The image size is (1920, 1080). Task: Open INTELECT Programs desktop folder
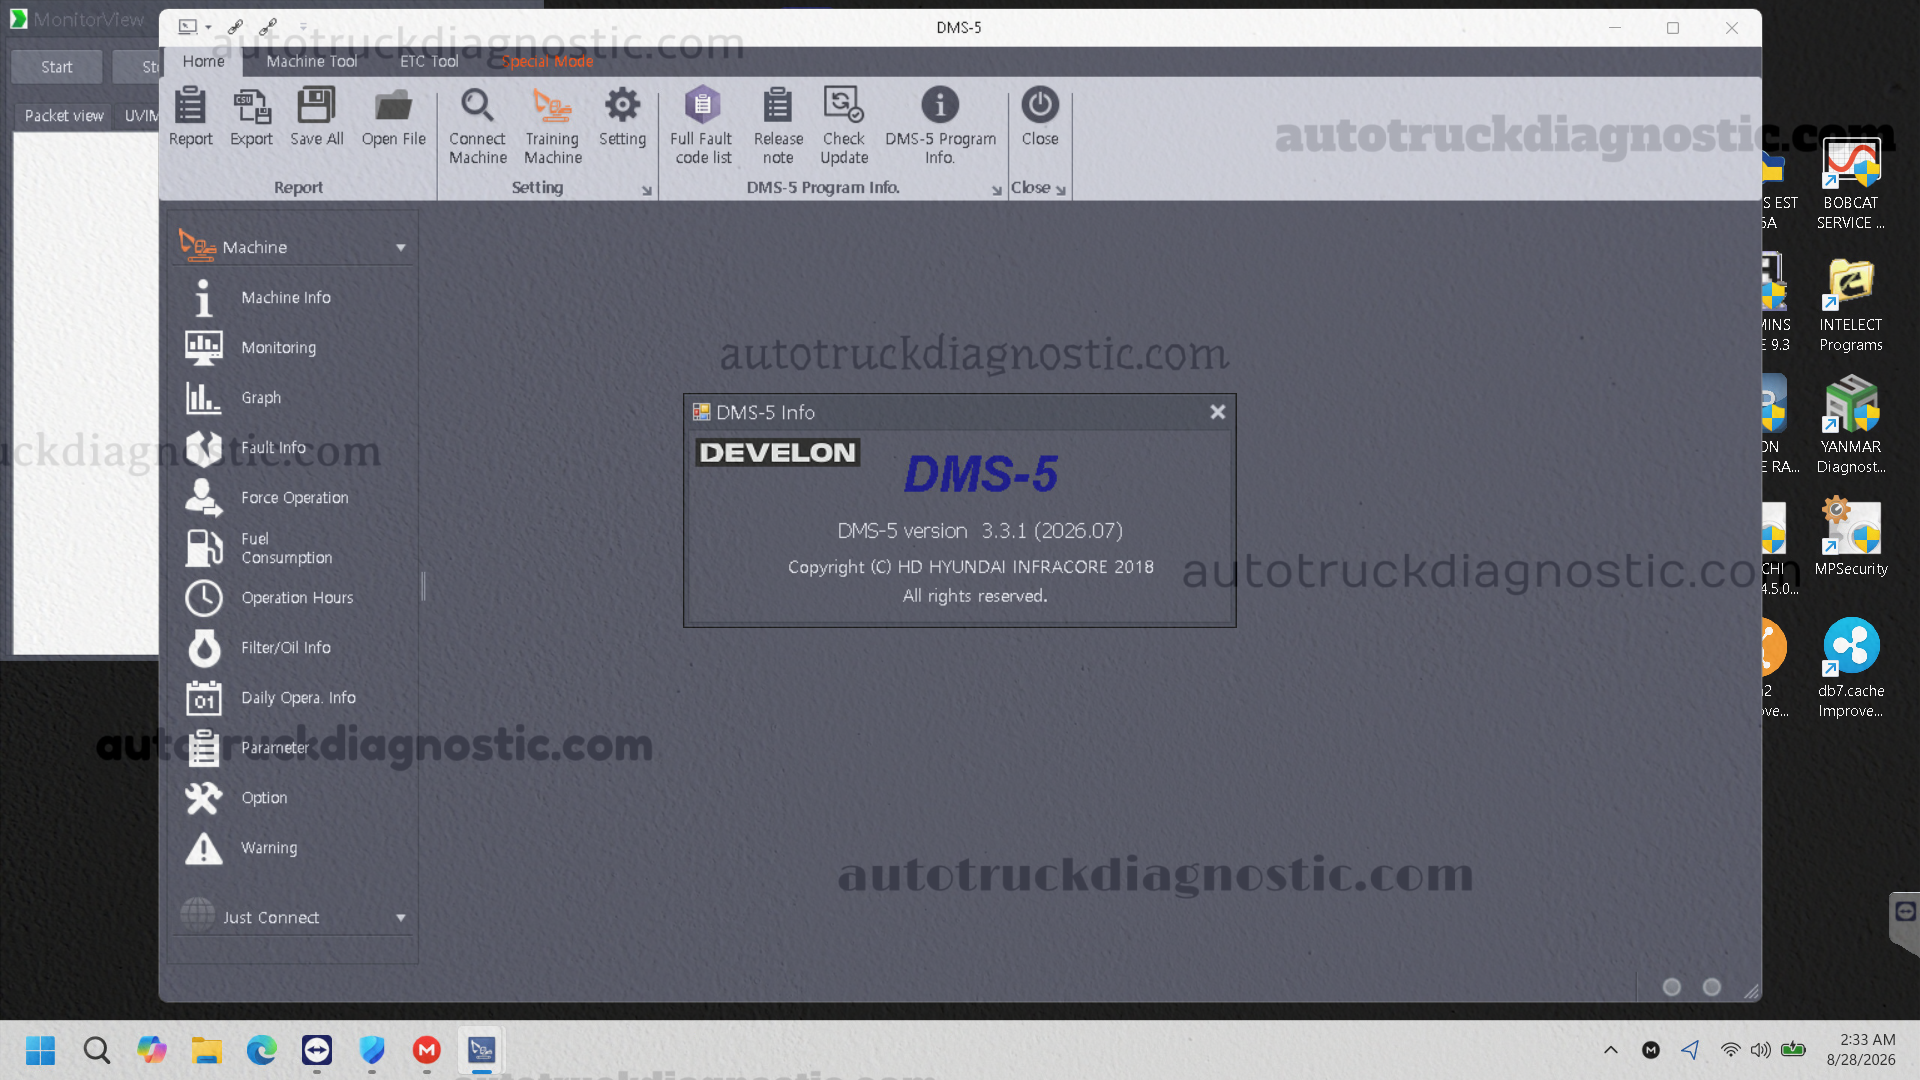coord(1851,307)
